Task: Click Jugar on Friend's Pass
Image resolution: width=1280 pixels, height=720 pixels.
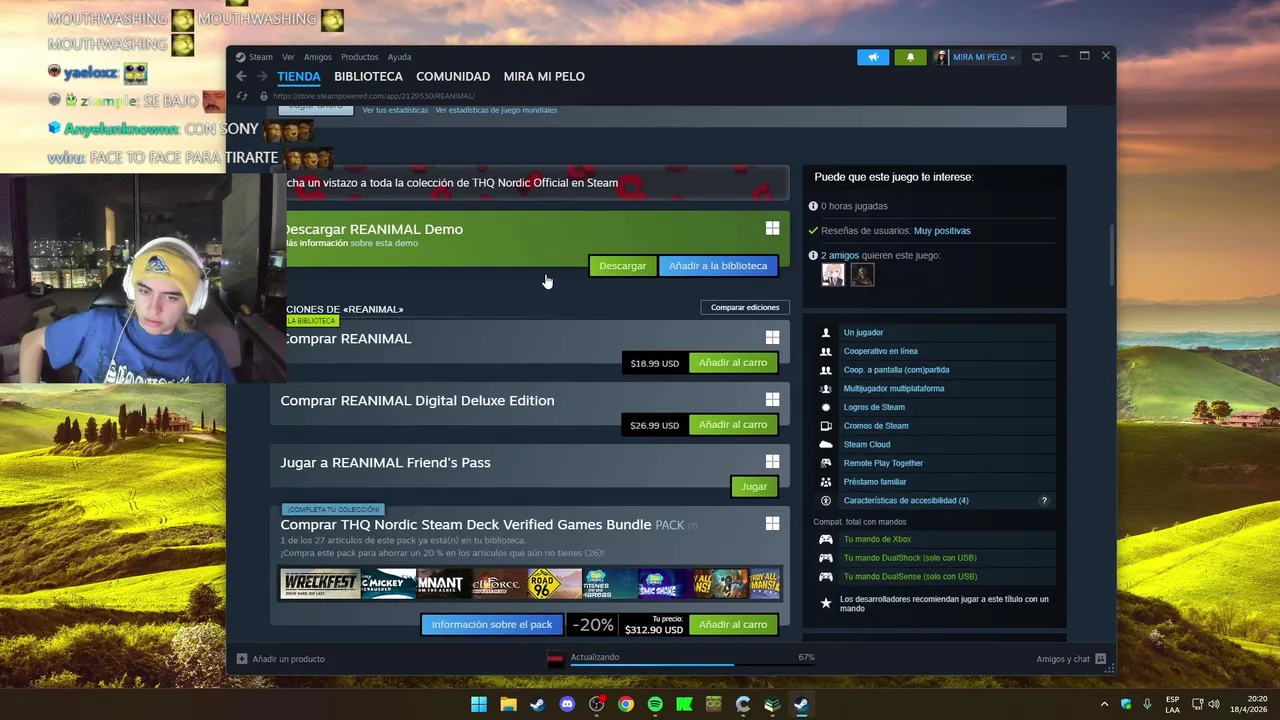Action: click(754, 487)
